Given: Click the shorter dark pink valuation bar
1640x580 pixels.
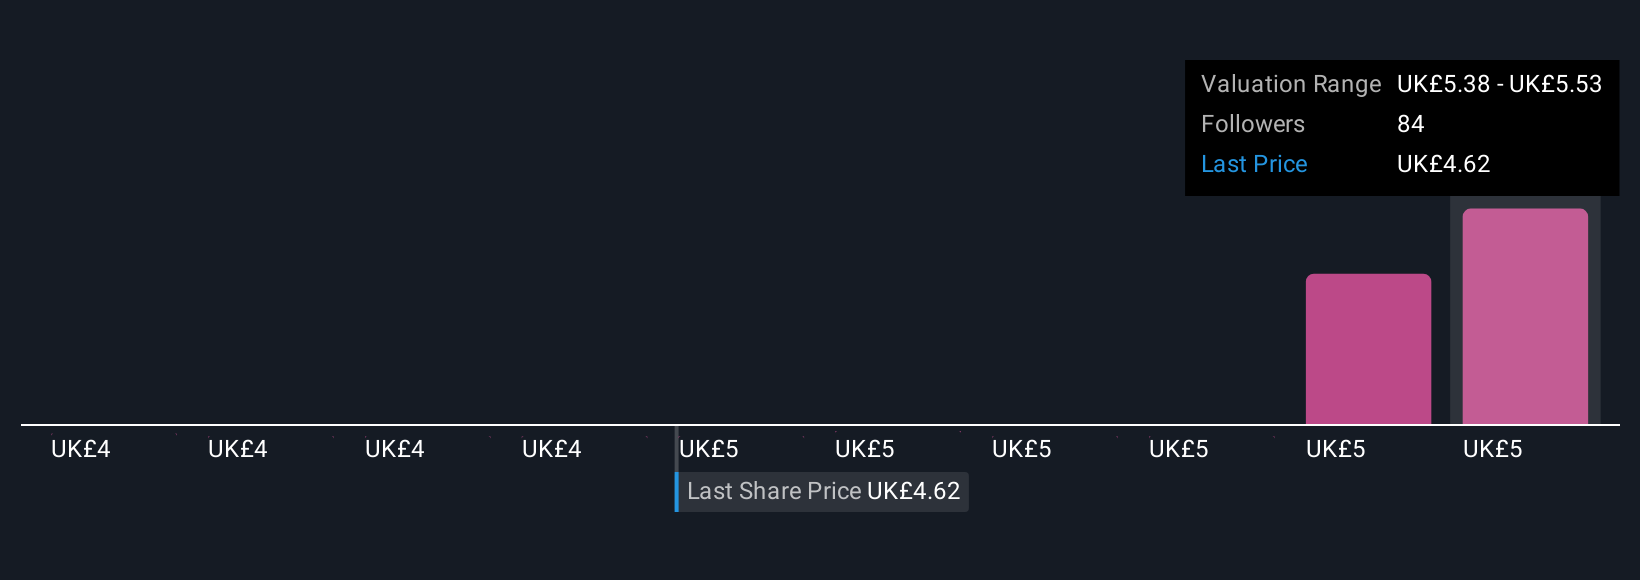Looking at the screenshot, I should [x=1368, y=349].
